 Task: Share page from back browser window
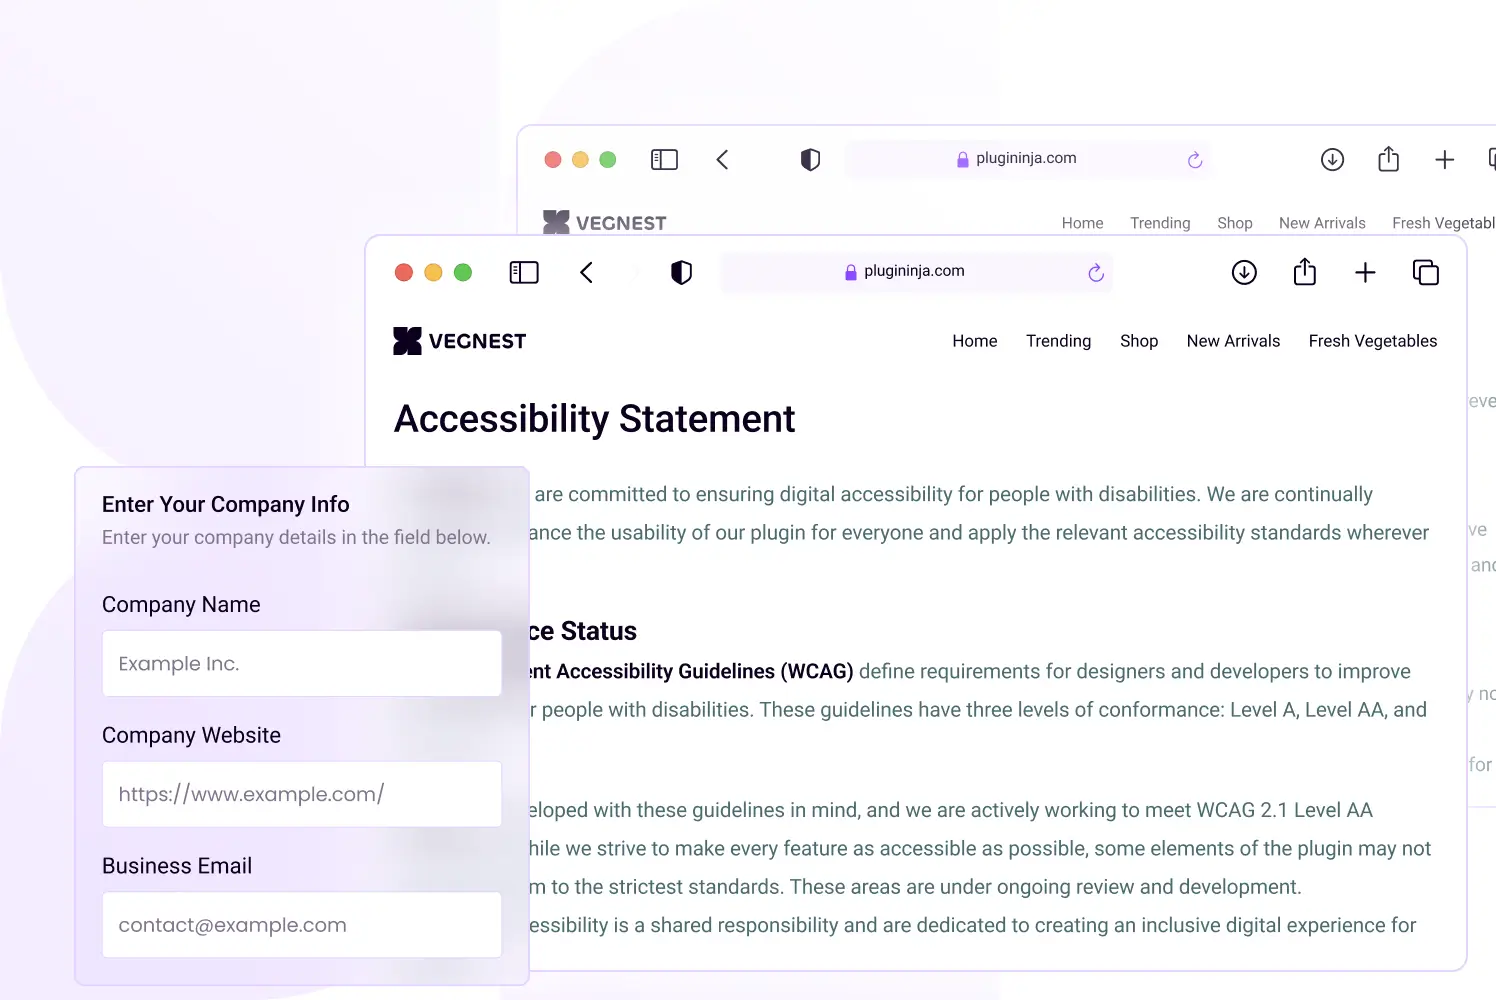1388,158
